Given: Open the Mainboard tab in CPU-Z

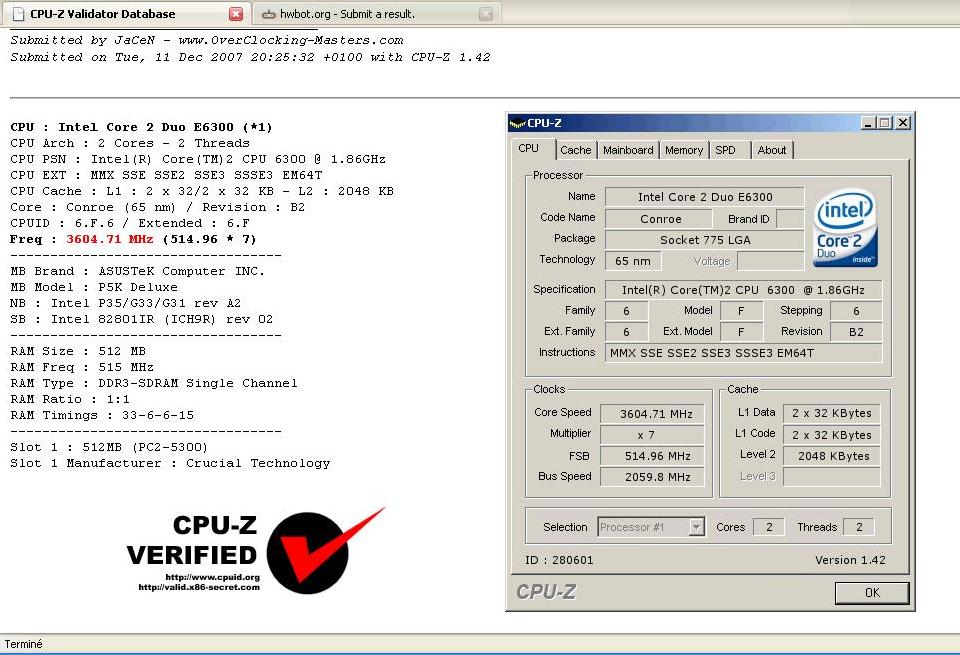Looking at the screenshot, I should point(628,150).
